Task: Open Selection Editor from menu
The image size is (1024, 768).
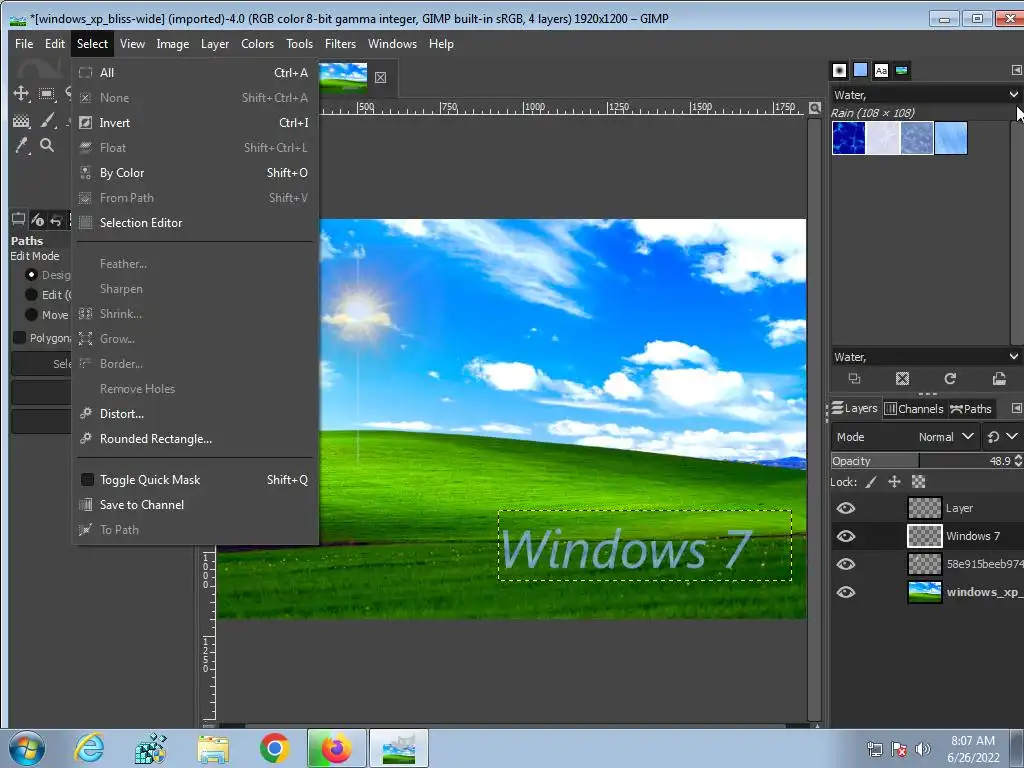Action: tap(194, 223)
